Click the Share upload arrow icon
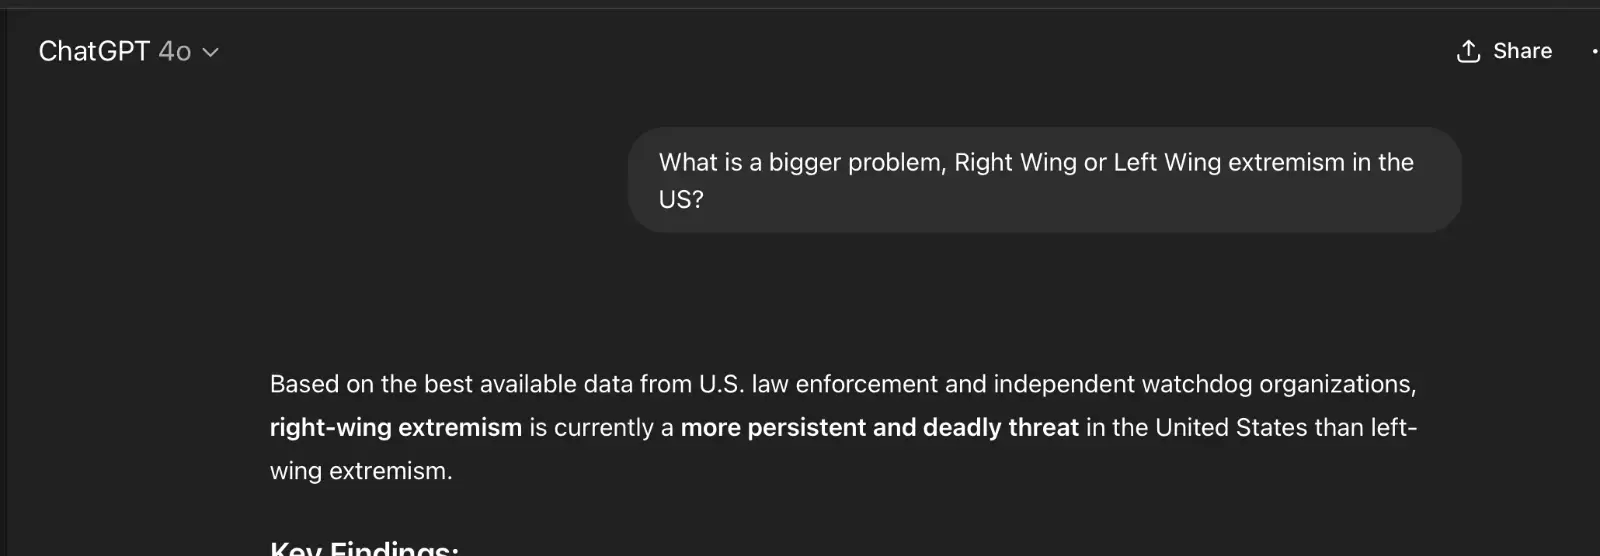Viewport: 1600px width, 556px height. click(x=1468, y=51)
